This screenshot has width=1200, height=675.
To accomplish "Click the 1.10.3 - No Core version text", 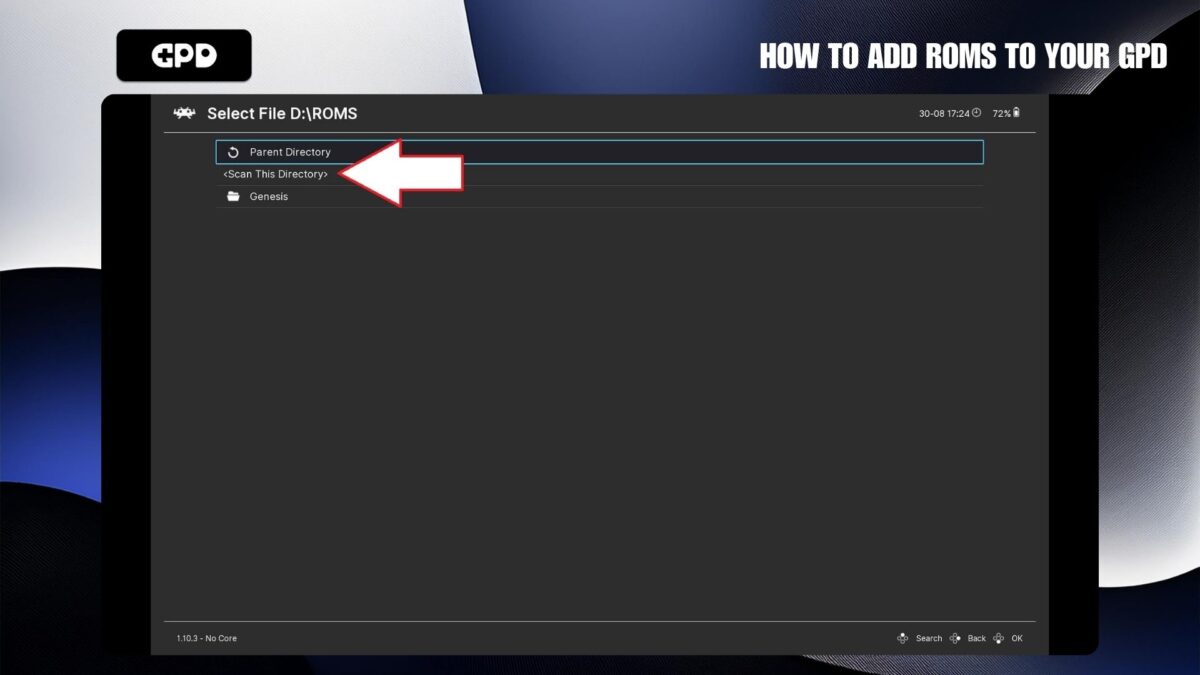I will coord(207,638).
